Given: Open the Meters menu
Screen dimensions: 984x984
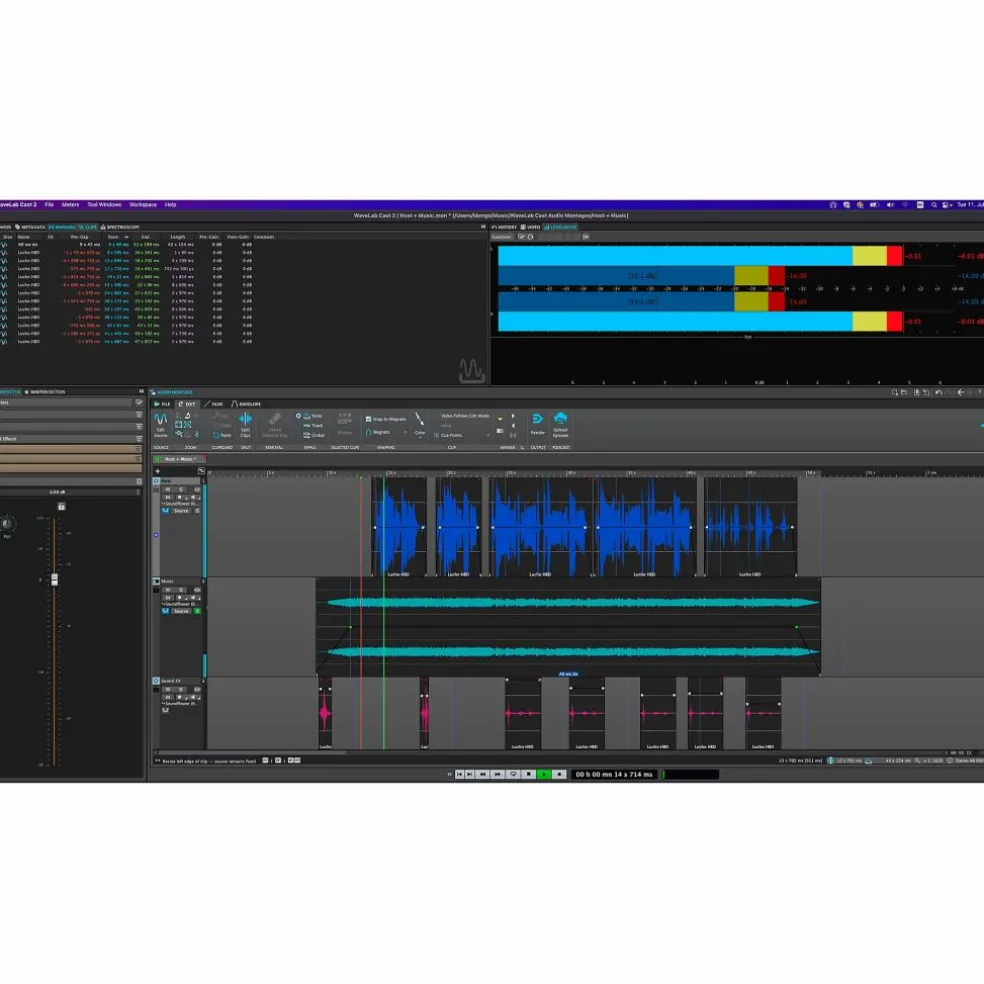Looking at the screenshot, I should (70, 205).
